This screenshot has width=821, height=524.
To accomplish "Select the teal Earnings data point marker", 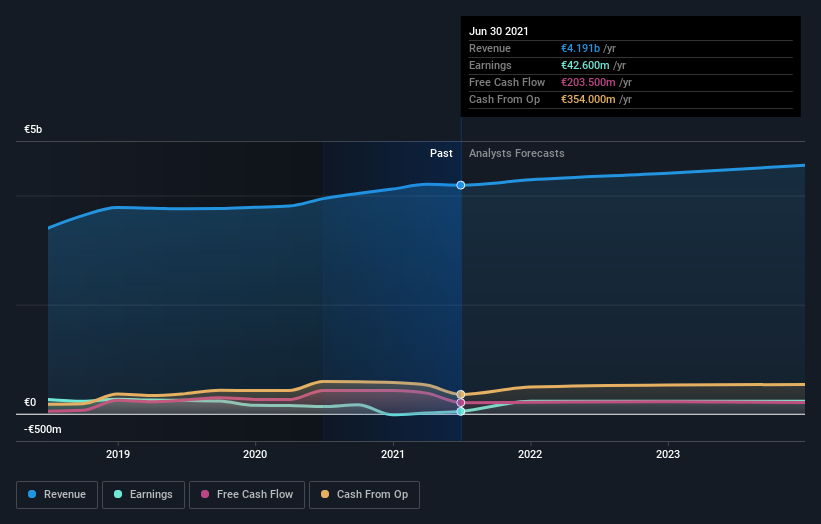I will pyautogui.click(x=461, y=411).
